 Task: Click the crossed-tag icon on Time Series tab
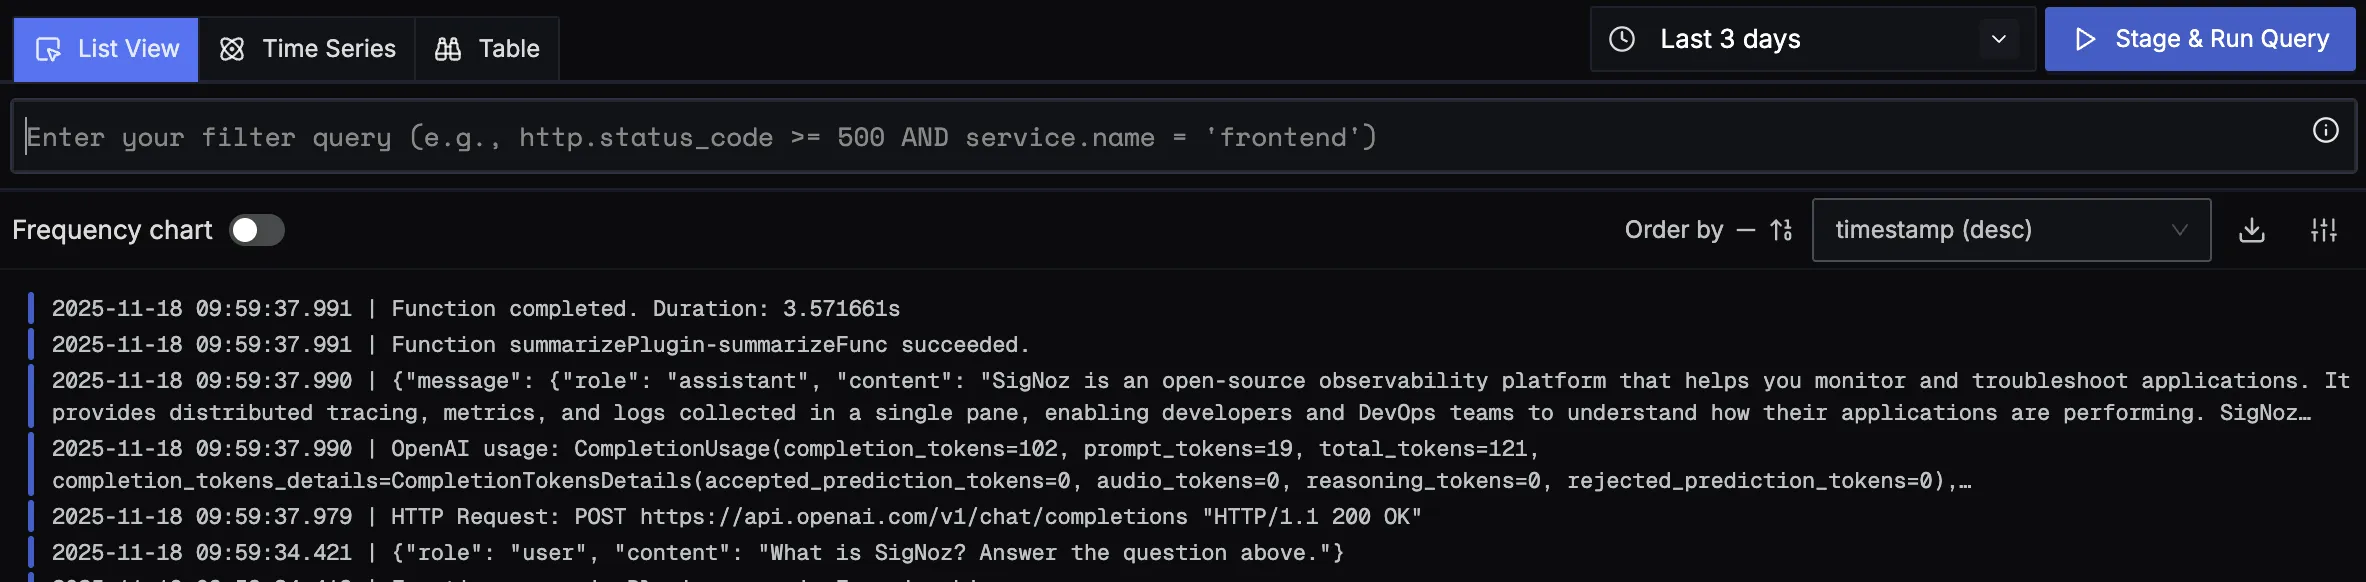[x=232, y=48]
